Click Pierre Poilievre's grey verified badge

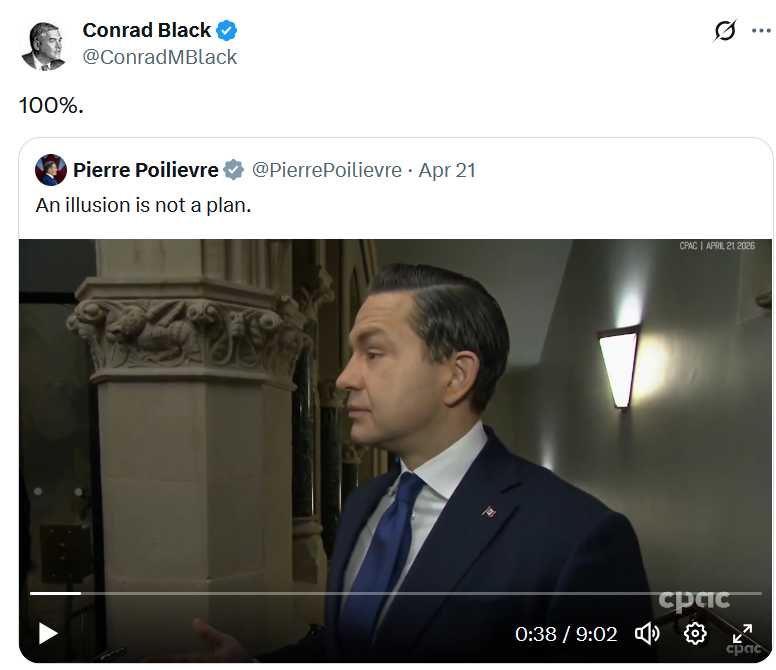pos(233,170)
